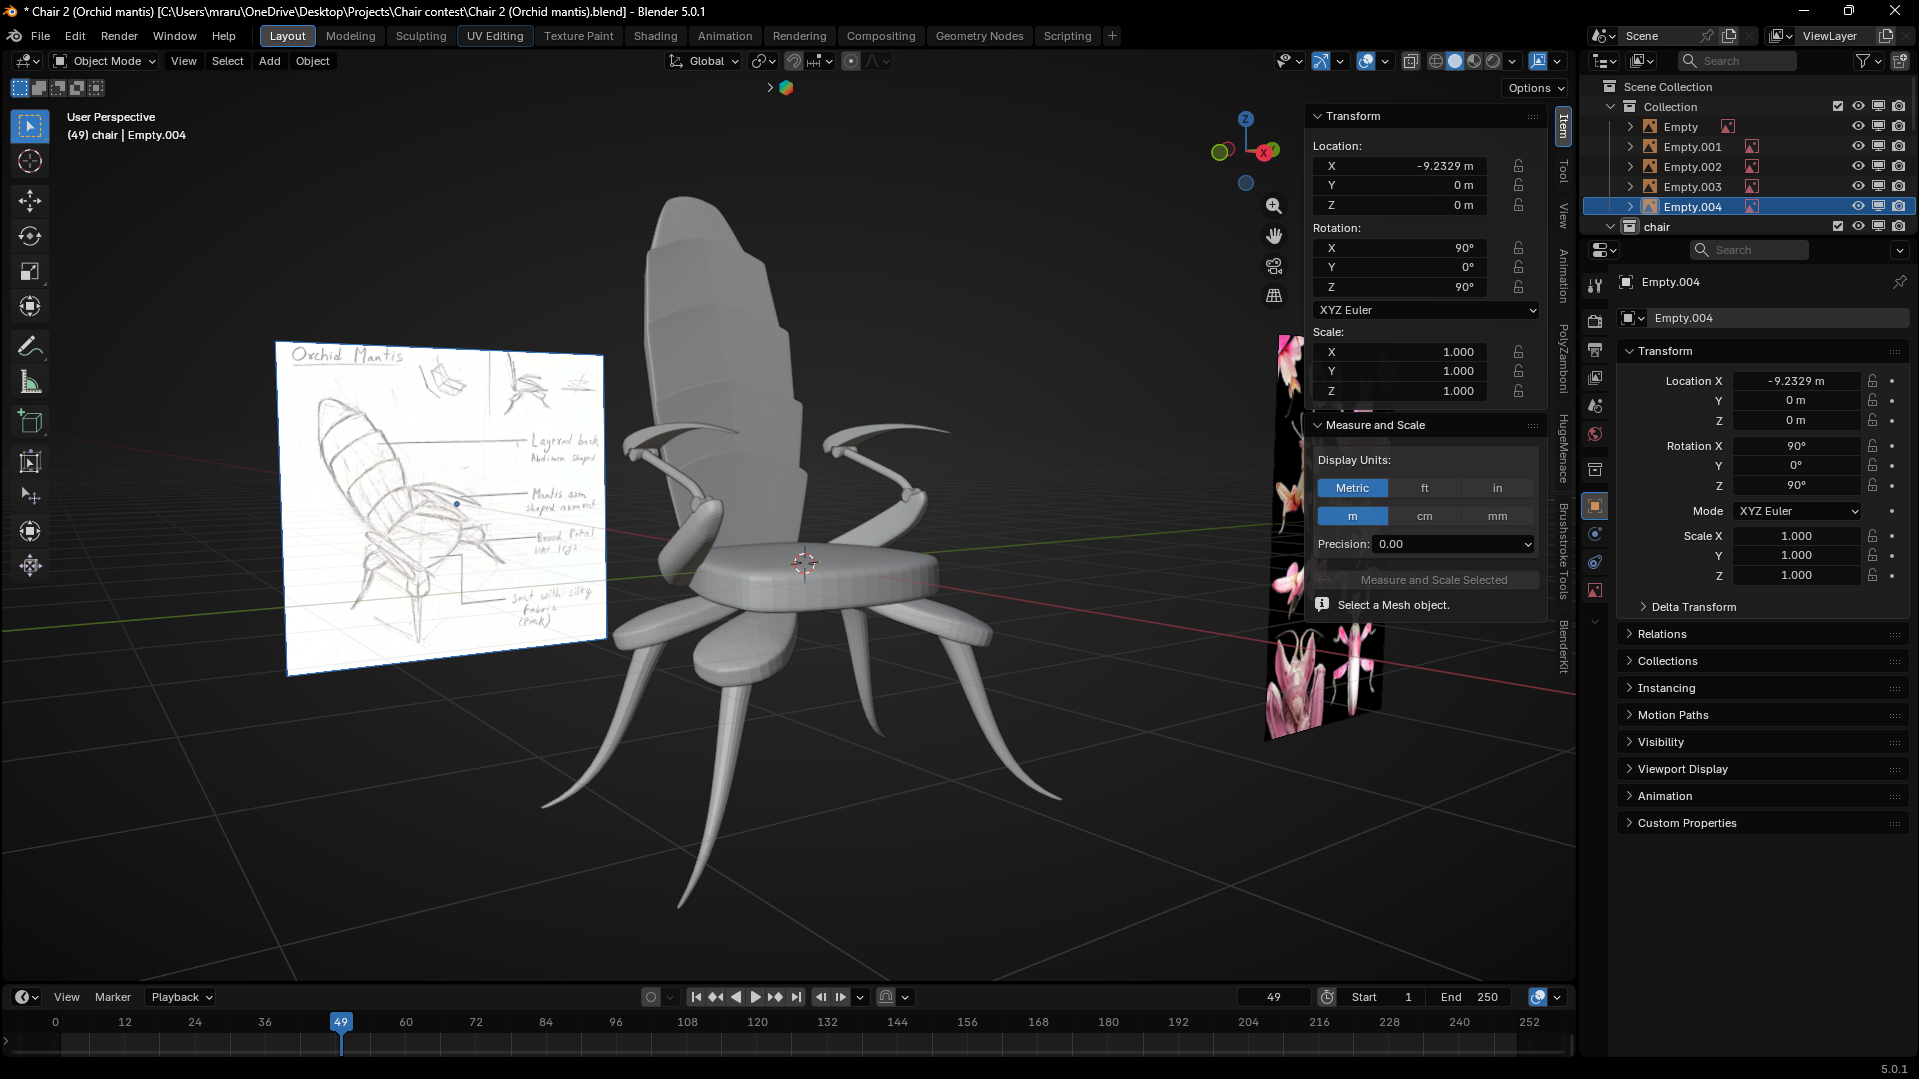
Task: Click the blue Z axis gizmo
Action: (x=1245, y=119)
